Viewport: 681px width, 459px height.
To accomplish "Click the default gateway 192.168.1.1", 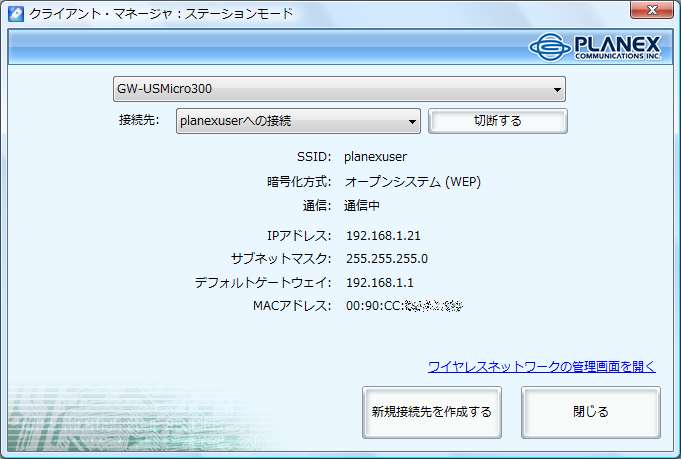I will (380, 283).
